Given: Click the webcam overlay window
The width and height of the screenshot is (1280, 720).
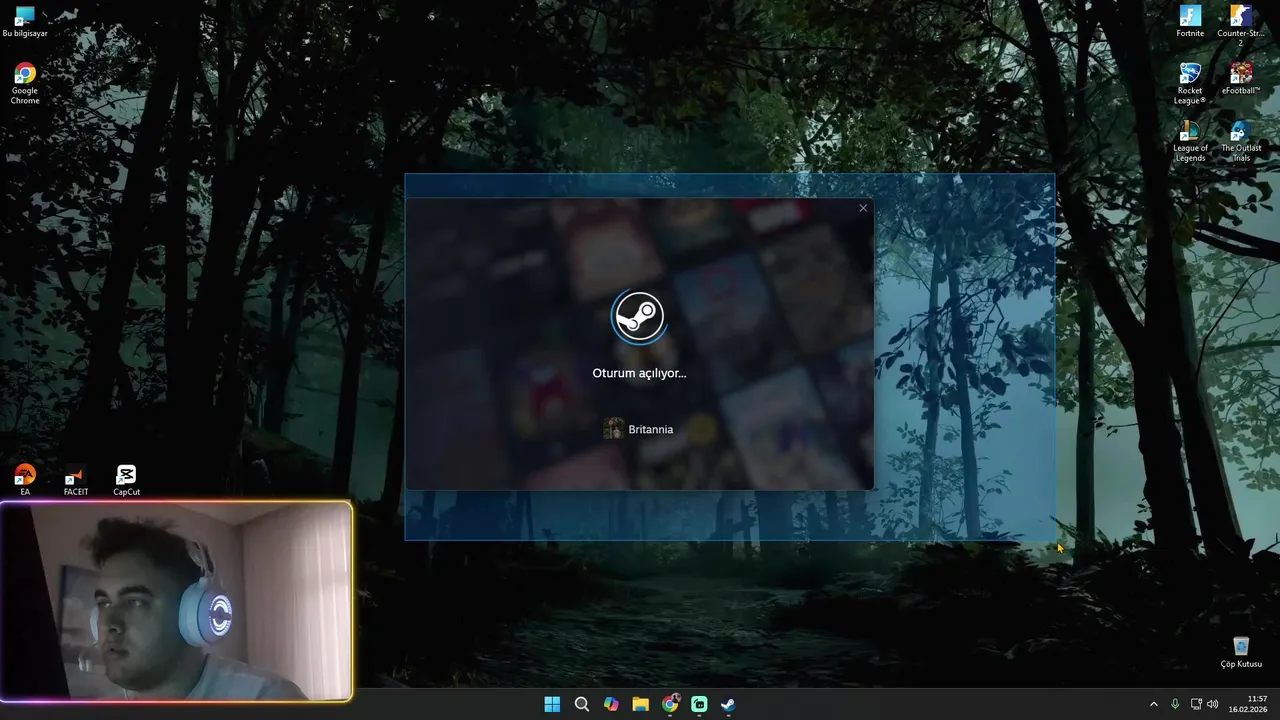Looking at the screenshot, I should coord(176,601).
